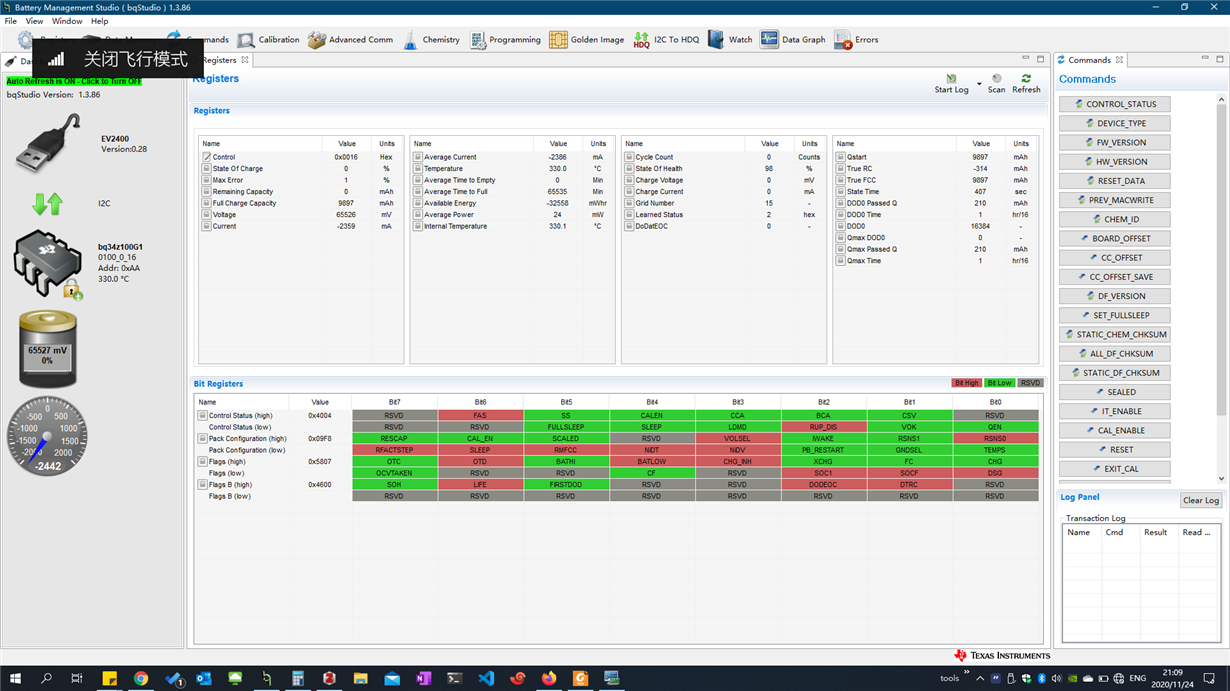Click the Scan registers icon

coord(996,84)
